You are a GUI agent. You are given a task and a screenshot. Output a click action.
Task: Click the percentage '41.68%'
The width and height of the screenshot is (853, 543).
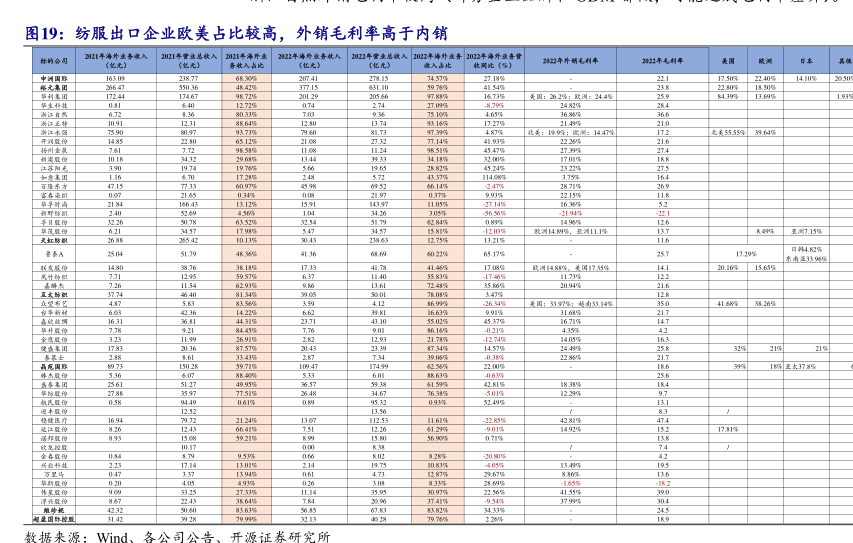point(728,304)
